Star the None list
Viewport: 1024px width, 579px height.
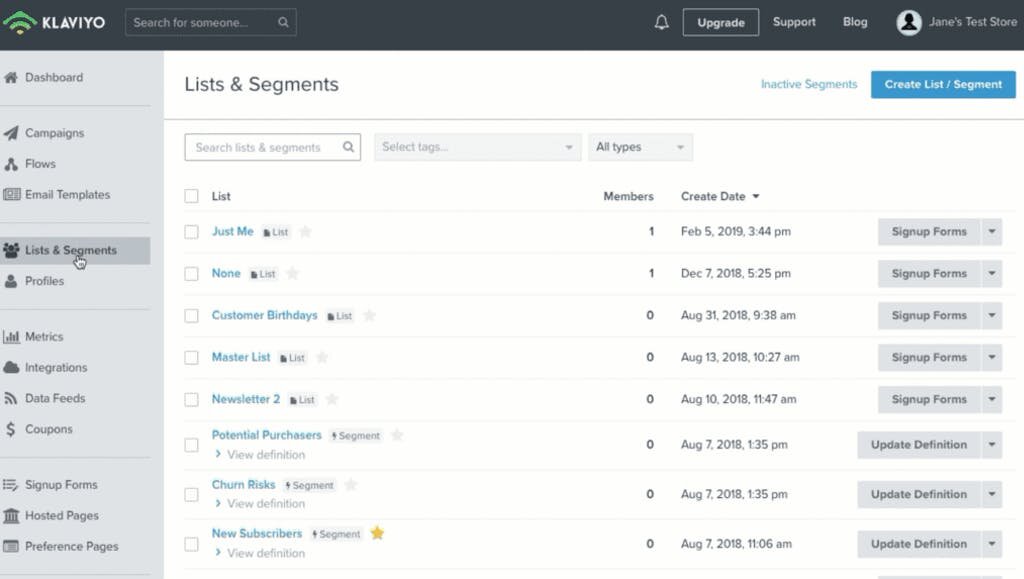293,273
